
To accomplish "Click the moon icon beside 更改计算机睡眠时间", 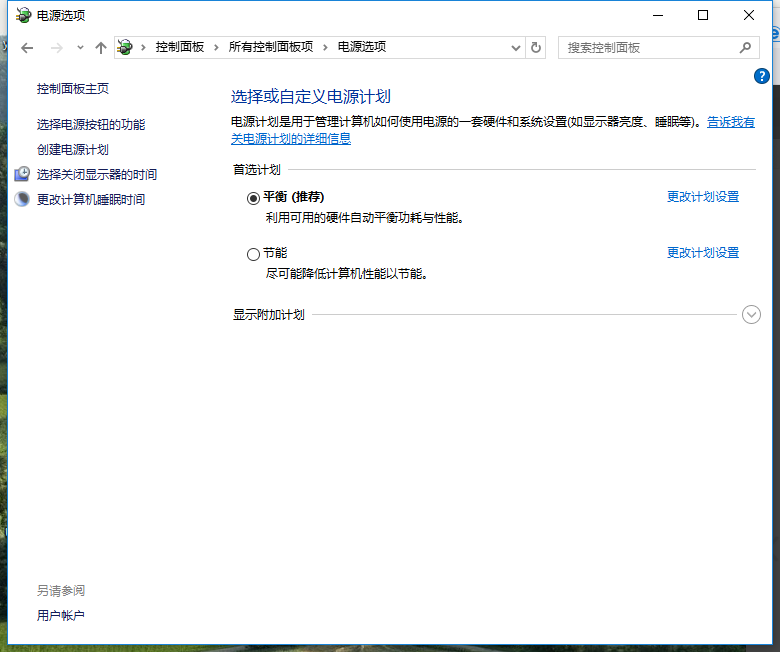I will 22,199.
